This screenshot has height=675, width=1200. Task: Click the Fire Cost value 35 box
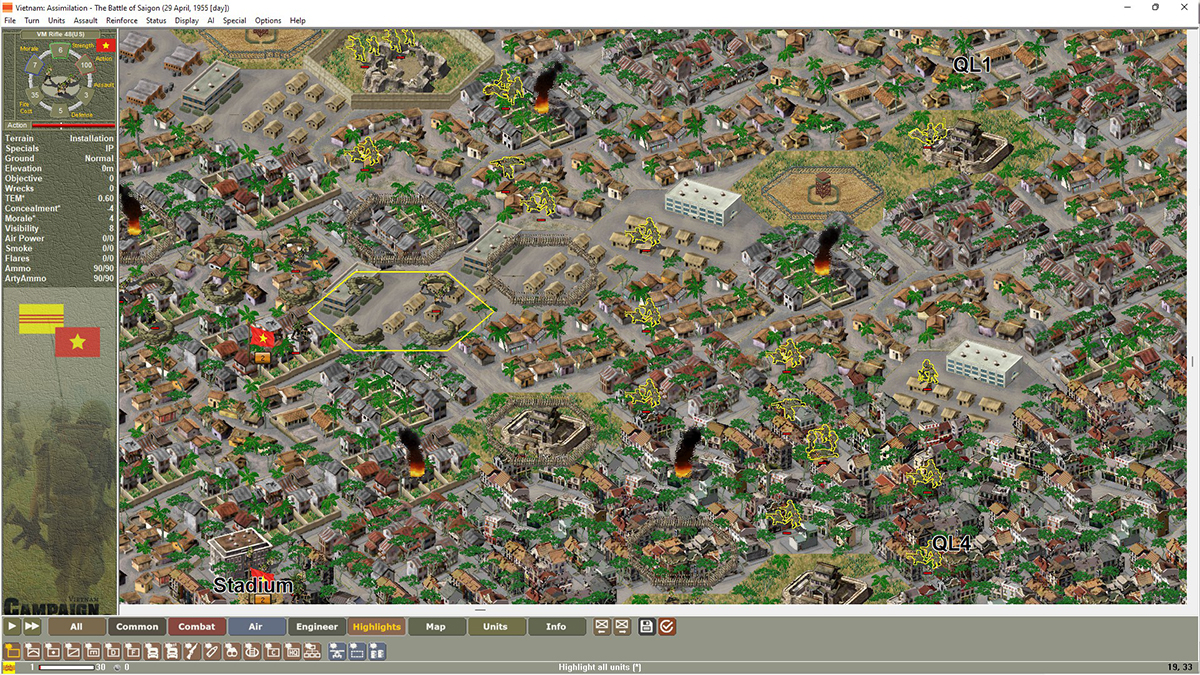pyautogui.click(x=35, y=94)
